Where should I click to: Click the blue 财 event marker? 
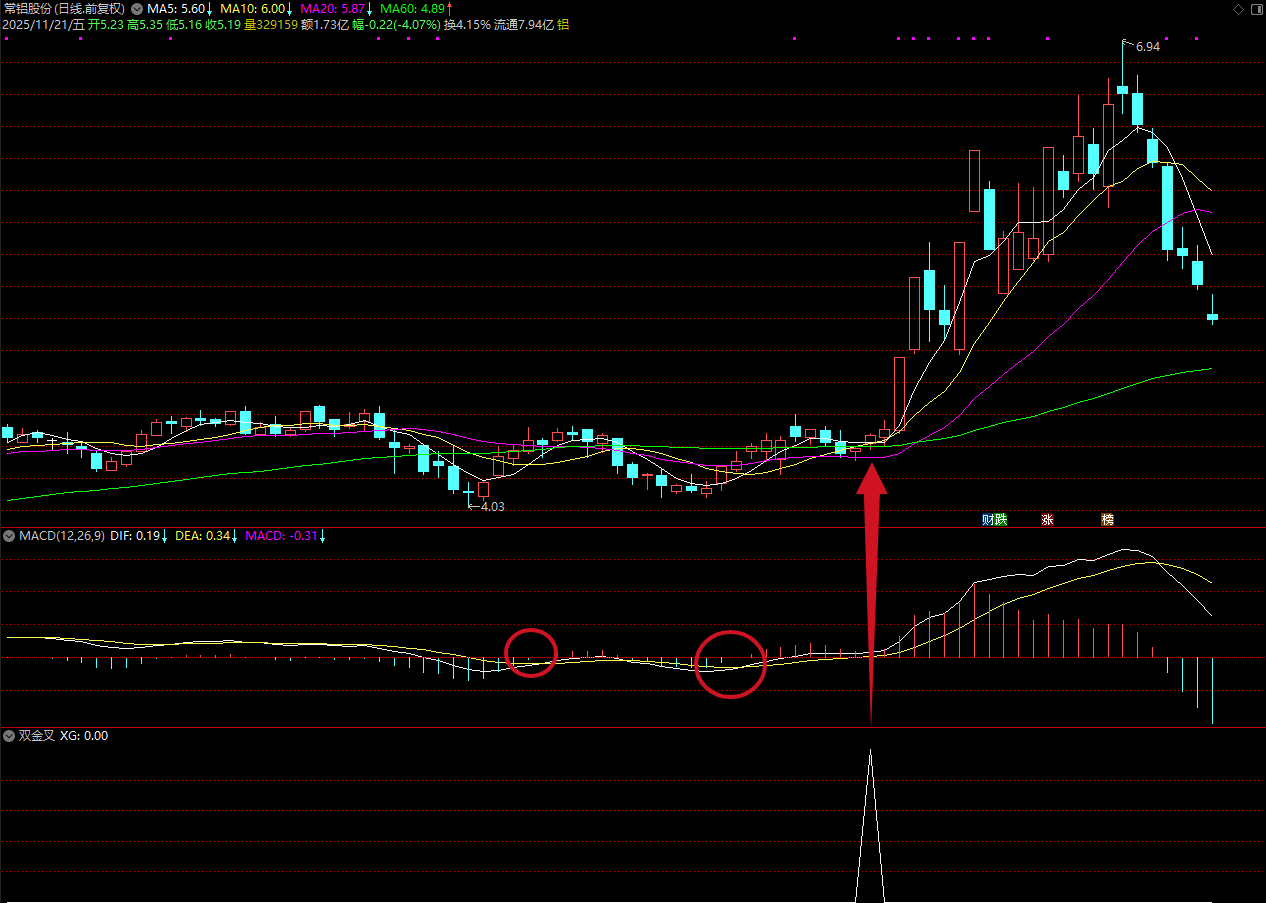click(x=988, y=519)
